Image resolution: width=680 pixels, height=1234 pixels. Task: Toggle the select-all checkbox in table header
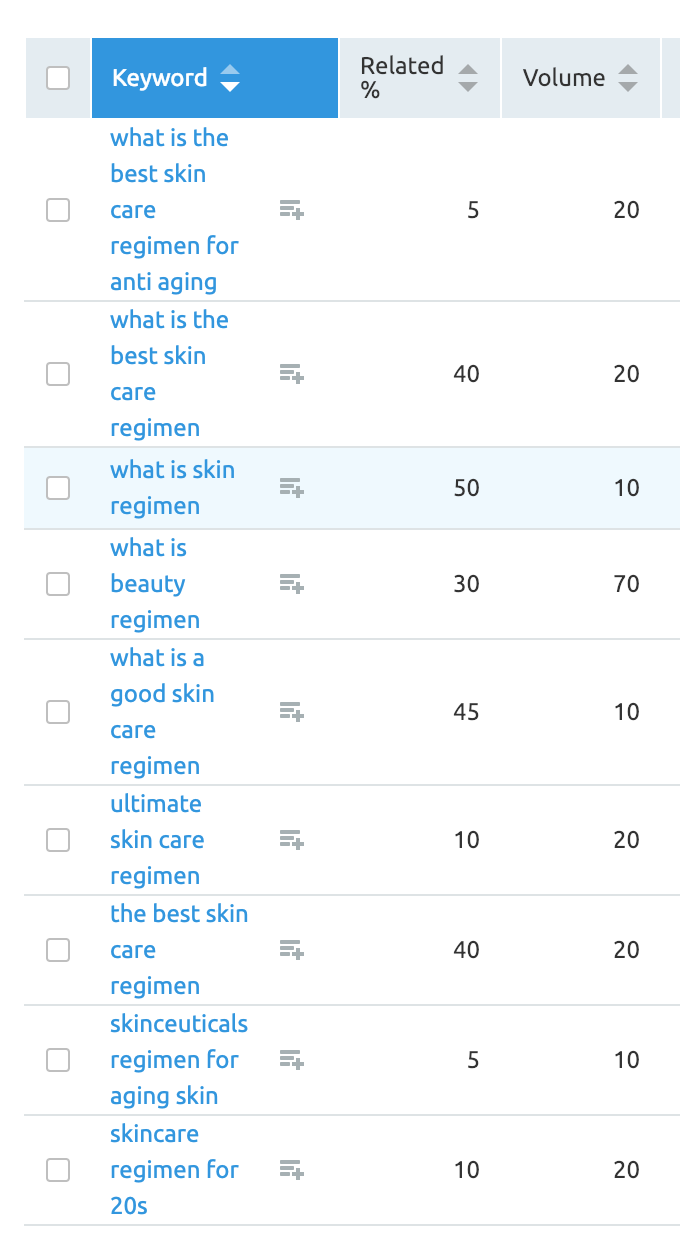(58, 78)
